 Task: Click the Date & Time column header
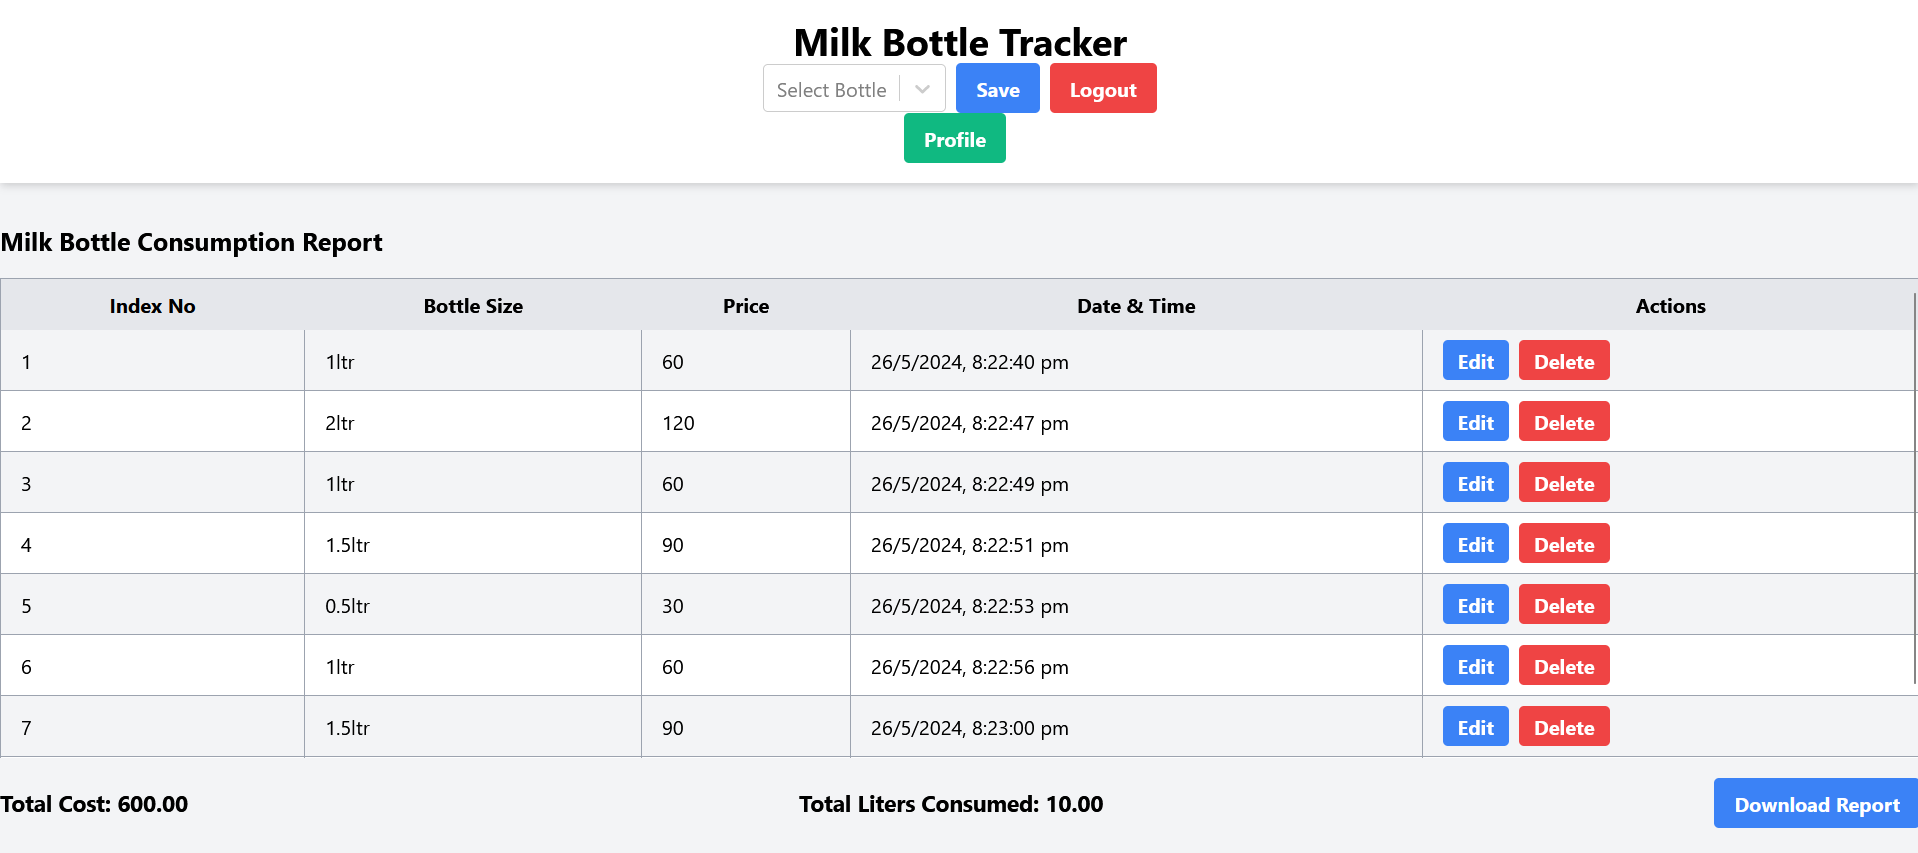click(x=1136, y=306)
